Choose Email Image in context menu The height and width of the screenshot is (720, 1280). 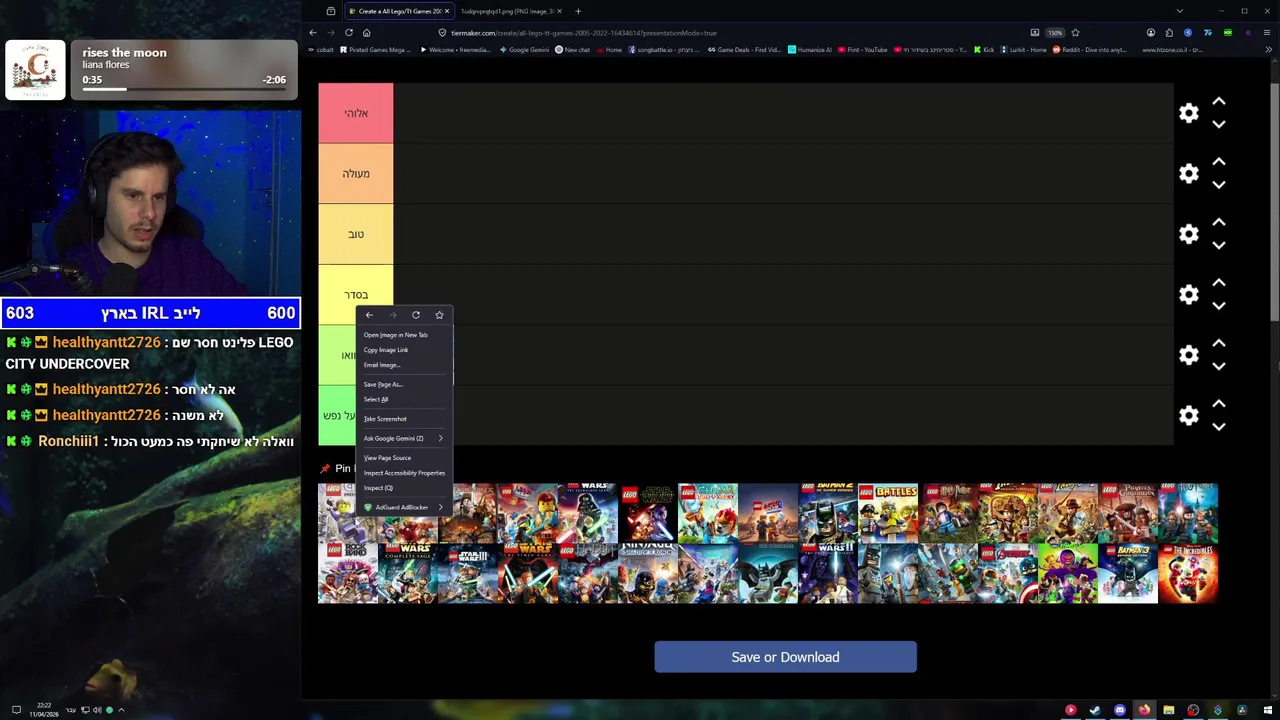click(x=404, y=365)
